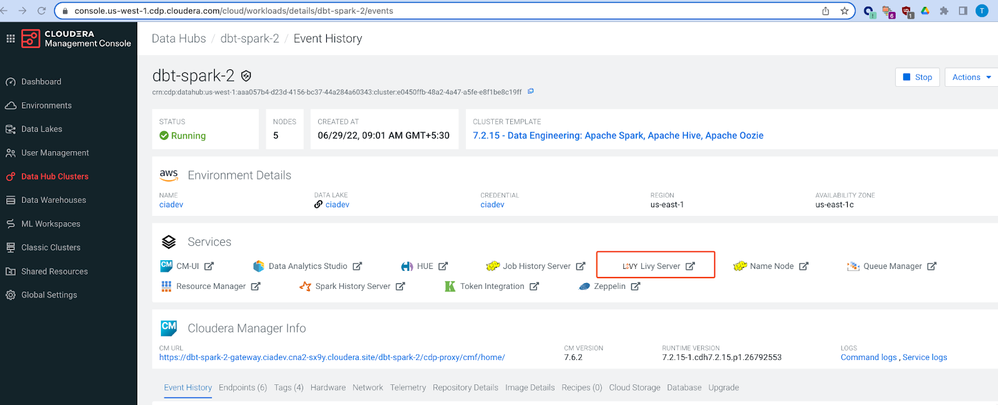Click the Stop cluster button
The image size is (998, 405).
coord(917,77)
